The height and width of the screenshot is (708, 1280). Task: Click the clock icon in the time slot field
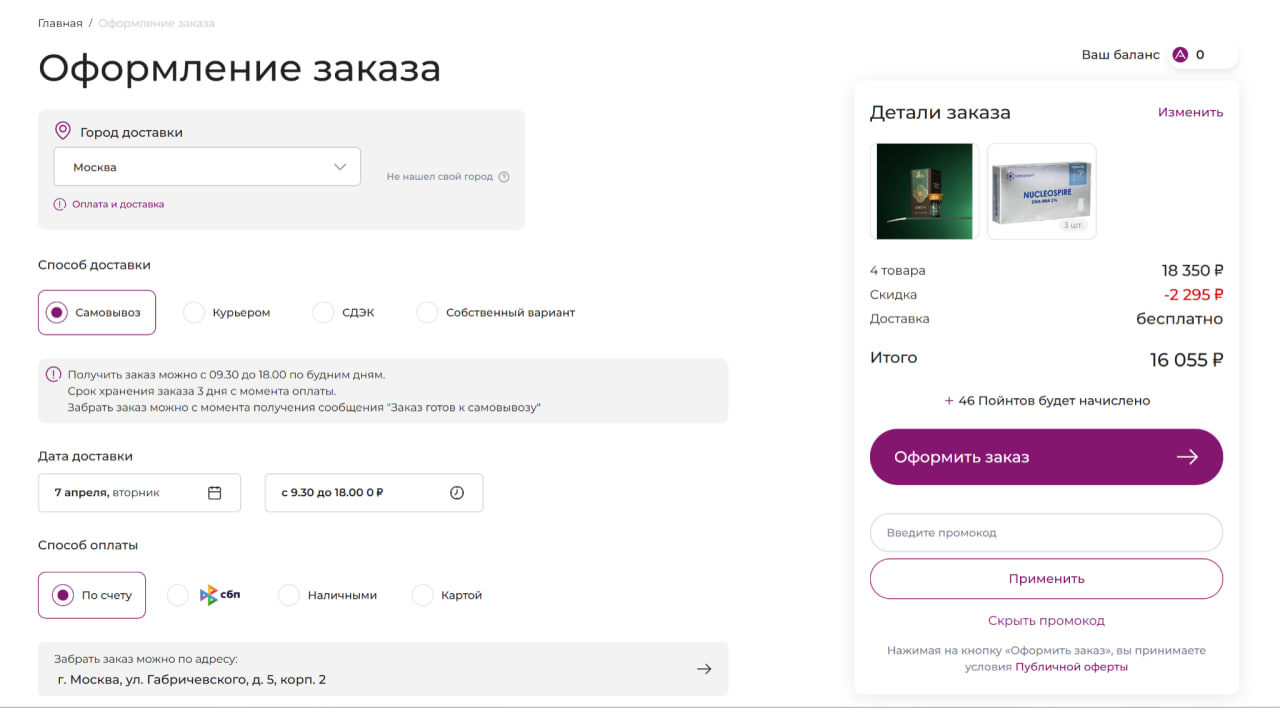click(x=457, y=493)
